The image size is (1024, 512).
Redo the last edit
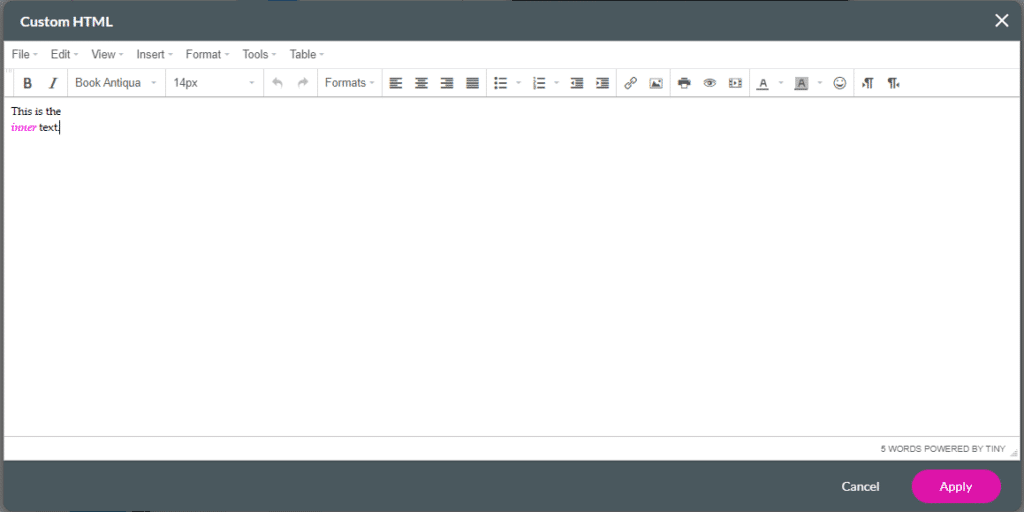303,83
